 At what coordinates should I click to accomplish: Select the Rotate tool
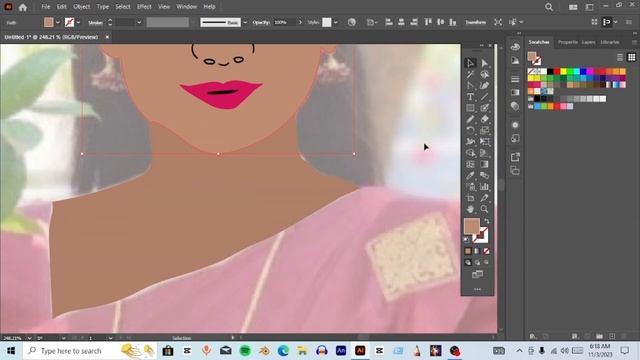470,131
